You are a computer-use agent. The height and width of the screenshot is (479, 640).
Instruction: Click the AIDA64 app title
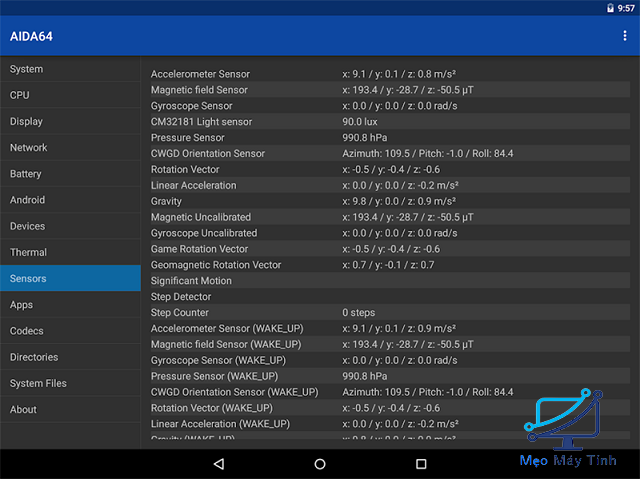point(31,36)
